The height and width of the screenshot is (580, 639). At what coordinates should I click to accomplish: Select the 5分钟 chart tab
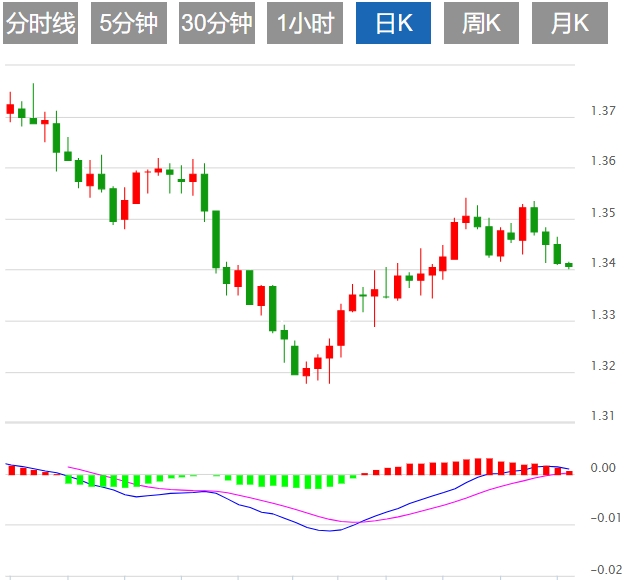(128, 24)
